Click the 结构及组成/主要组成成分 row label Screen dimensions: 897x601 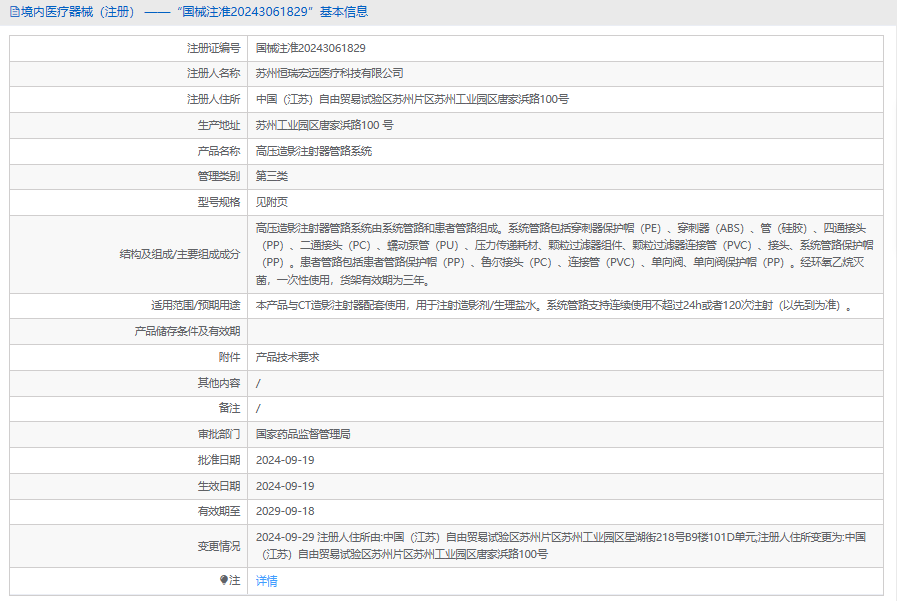point(180,254)
